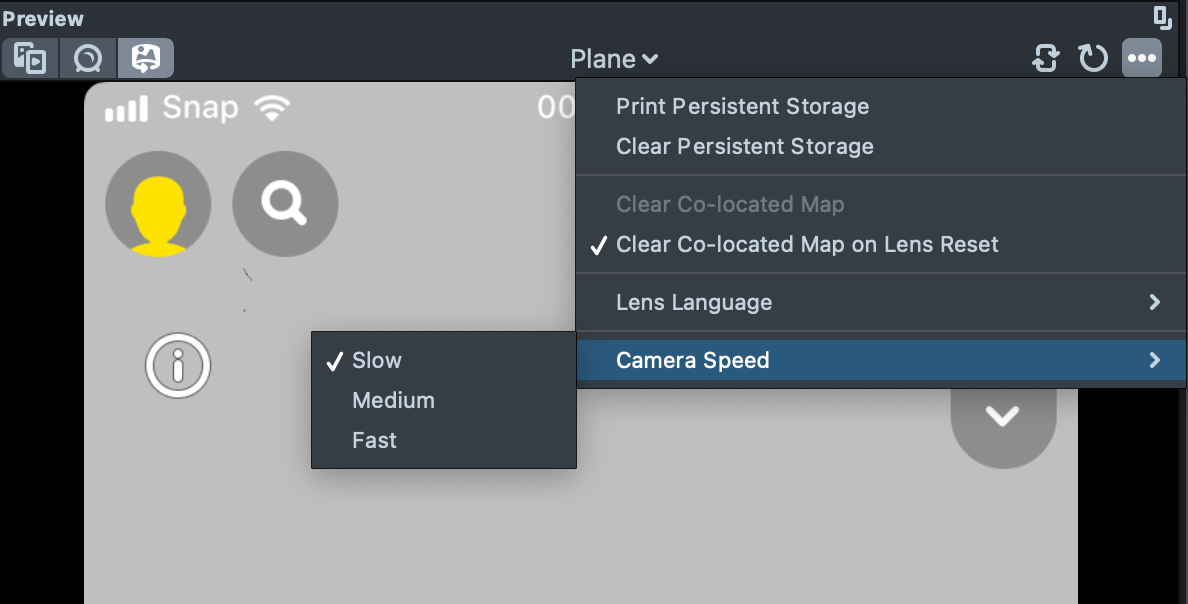Select Slow camera speed option
The height and width of the screenshot is (604, 1188).
[x=377, y=360]
